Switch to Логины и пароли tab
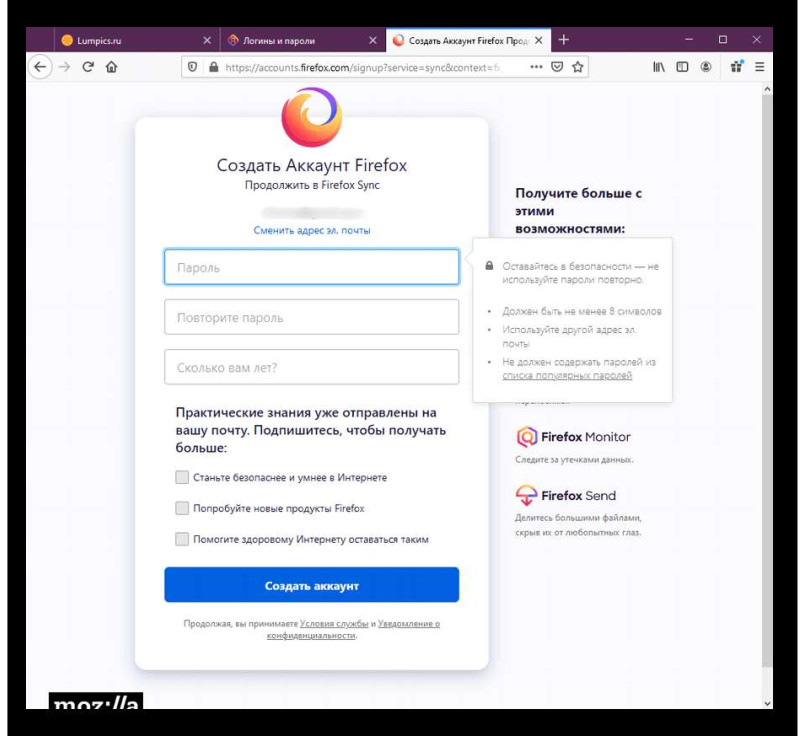 [x=303, y=40]
